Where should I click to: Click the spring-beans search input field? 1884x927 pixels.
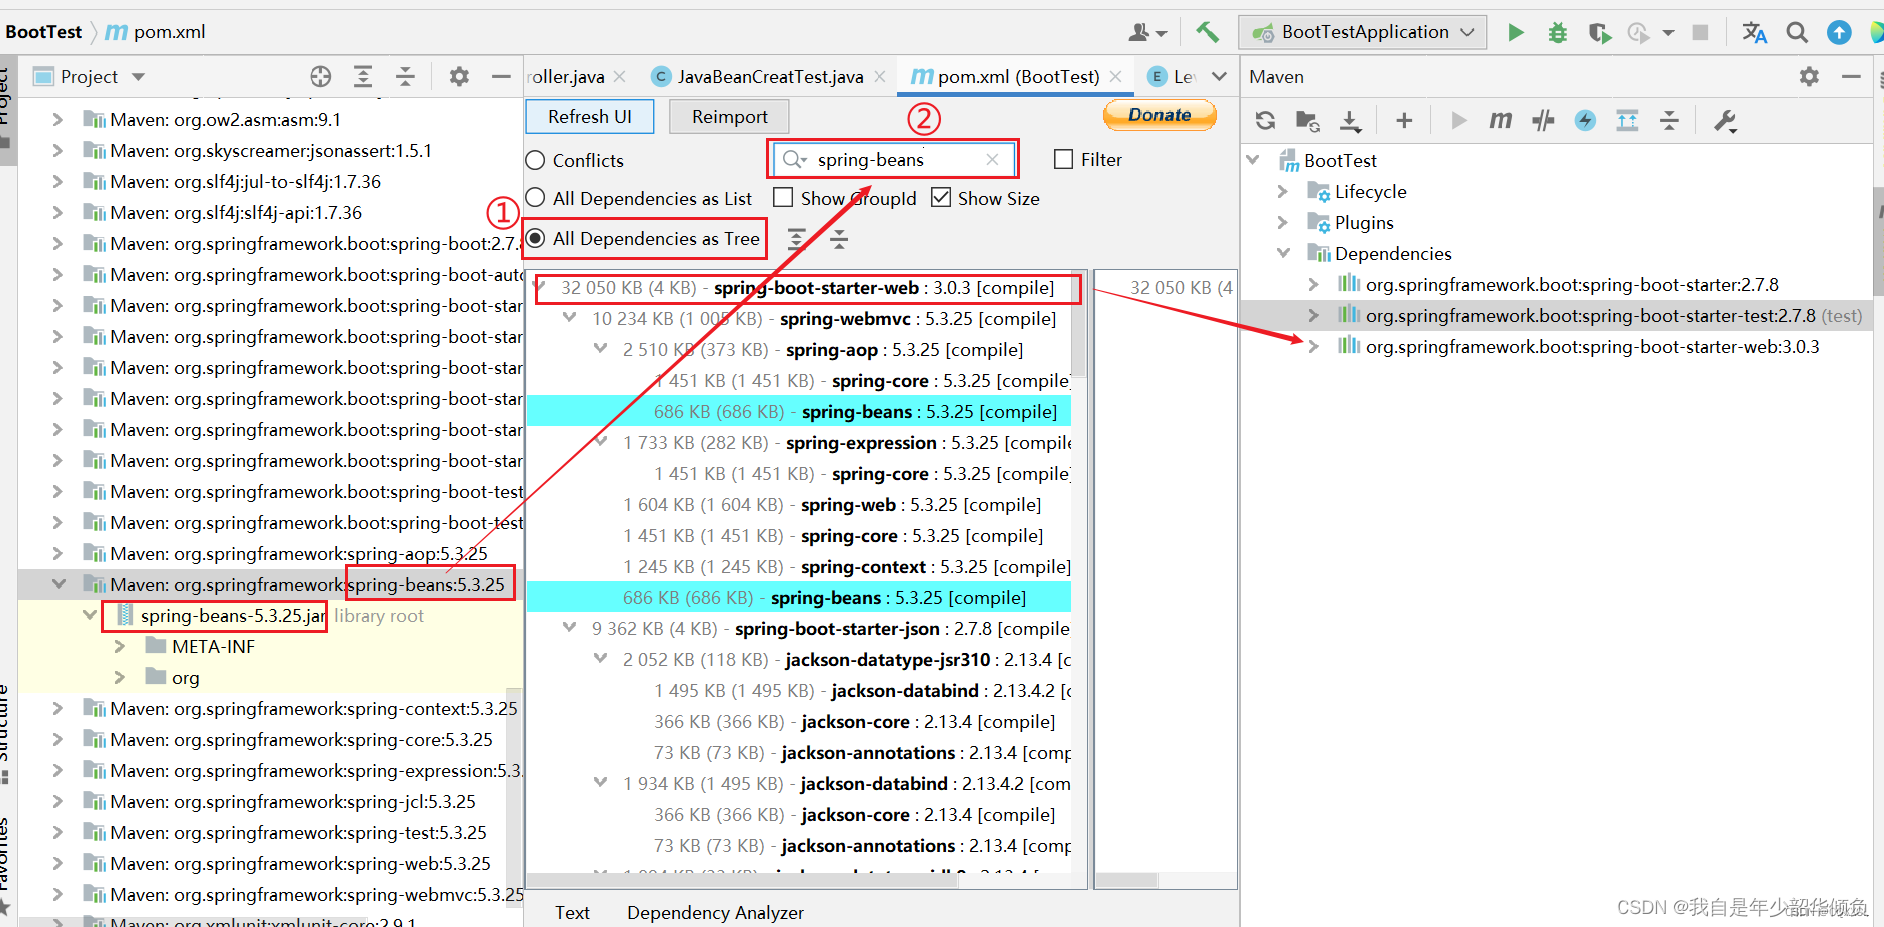tap(894, 159)
